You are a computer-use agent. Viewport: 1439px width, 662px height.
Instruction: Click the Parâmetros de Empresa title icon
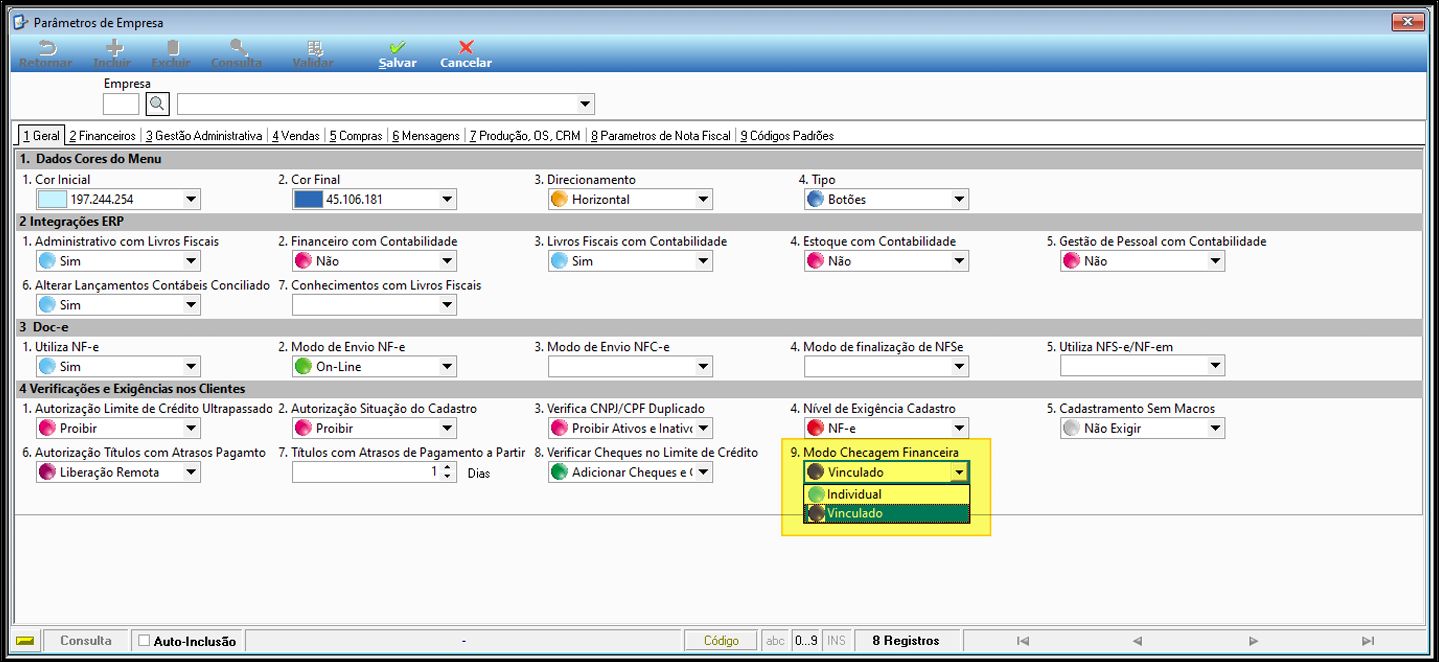click(21, 22)
